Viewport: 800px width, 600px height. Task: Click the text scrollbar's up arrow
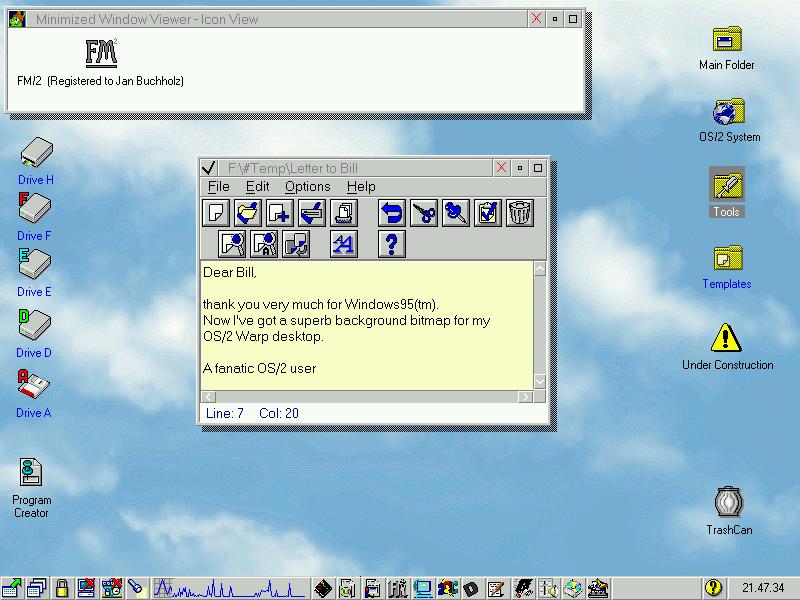tap(540, 268)
